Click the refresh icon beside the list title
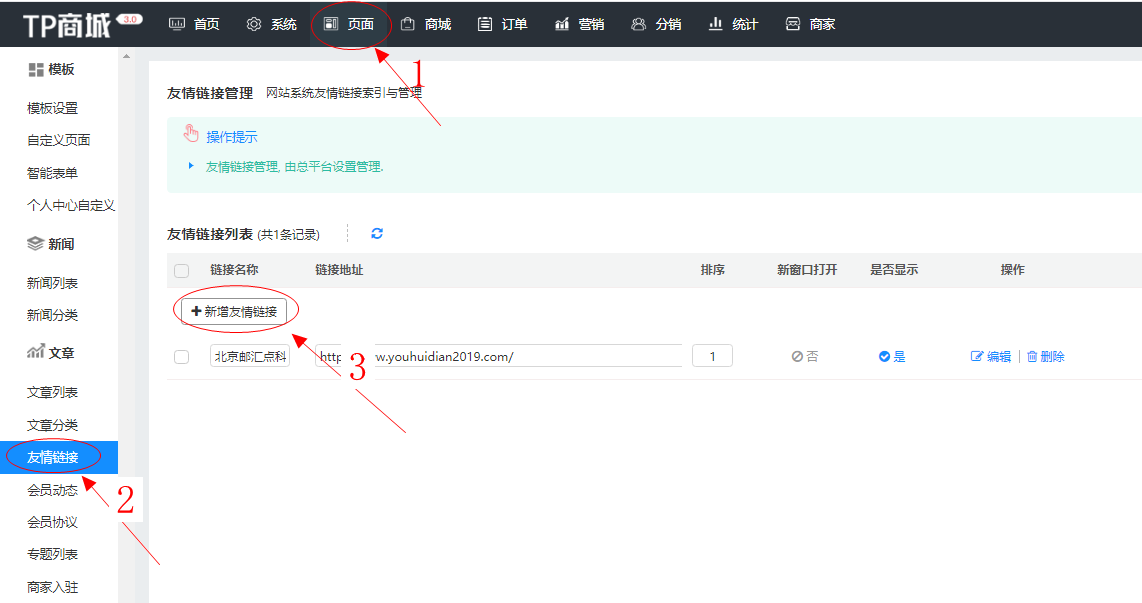 click(x=377, y=234)
